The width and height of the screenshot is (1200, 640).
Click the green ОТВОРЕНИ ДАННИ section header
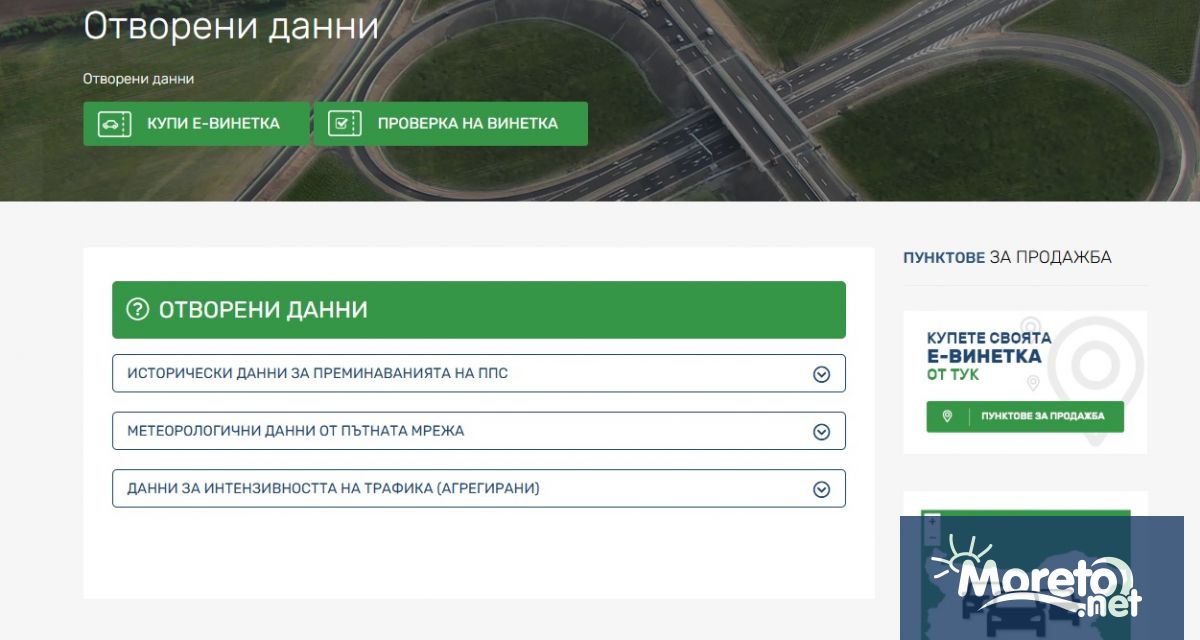[x=479, y=310]
